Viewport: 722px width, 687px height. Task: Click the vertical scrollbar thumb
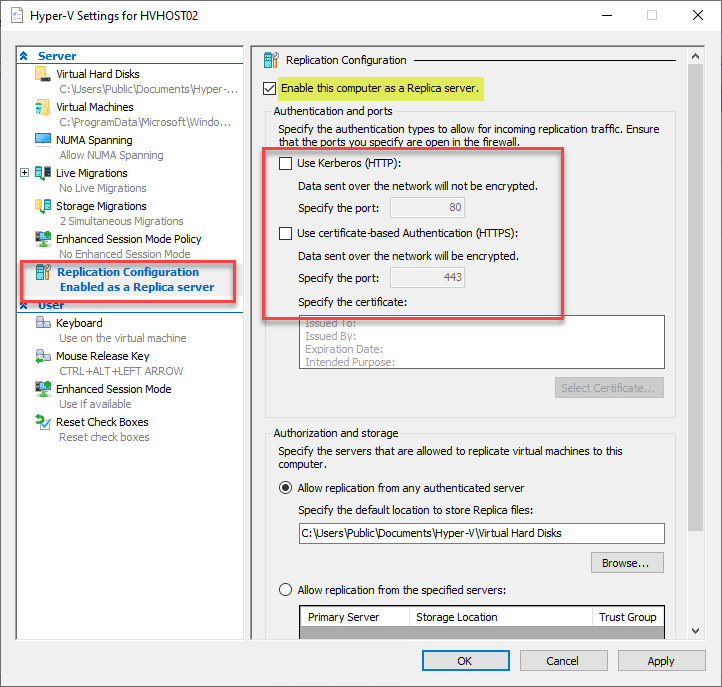pyautogui.click(x=695, y=297)
